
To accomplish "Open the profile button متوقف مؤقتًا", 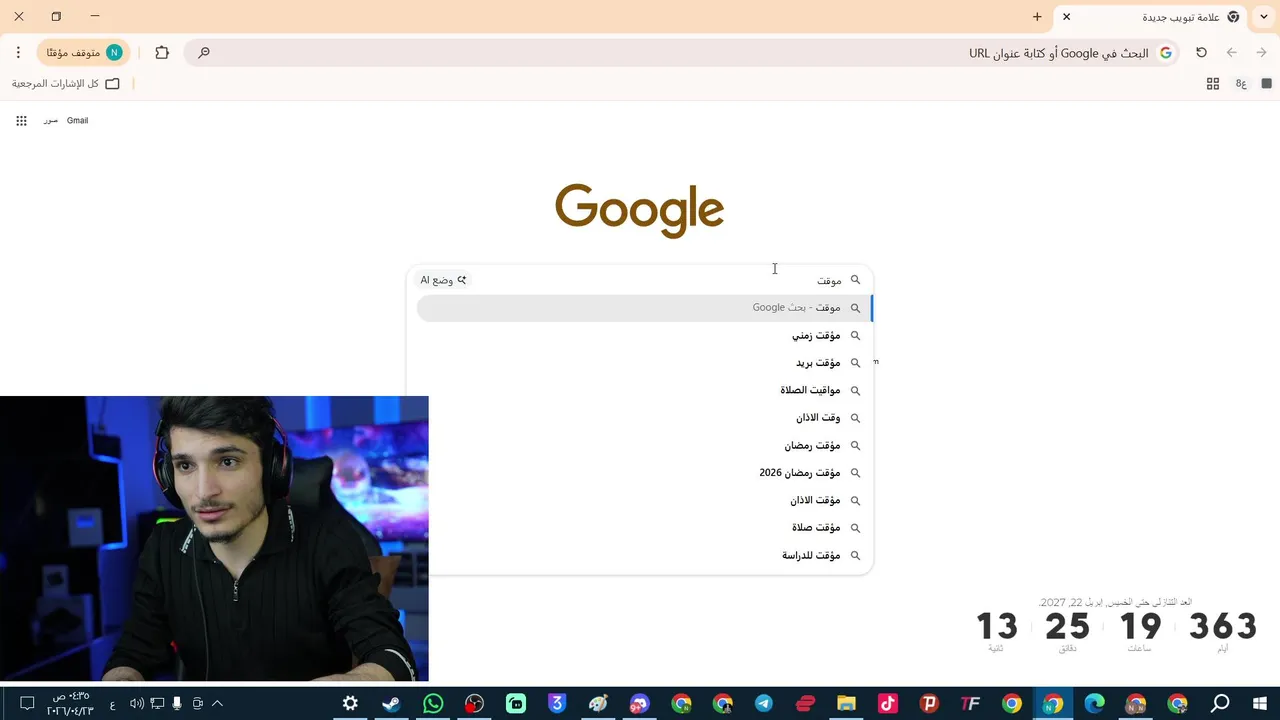I will 84,53.
